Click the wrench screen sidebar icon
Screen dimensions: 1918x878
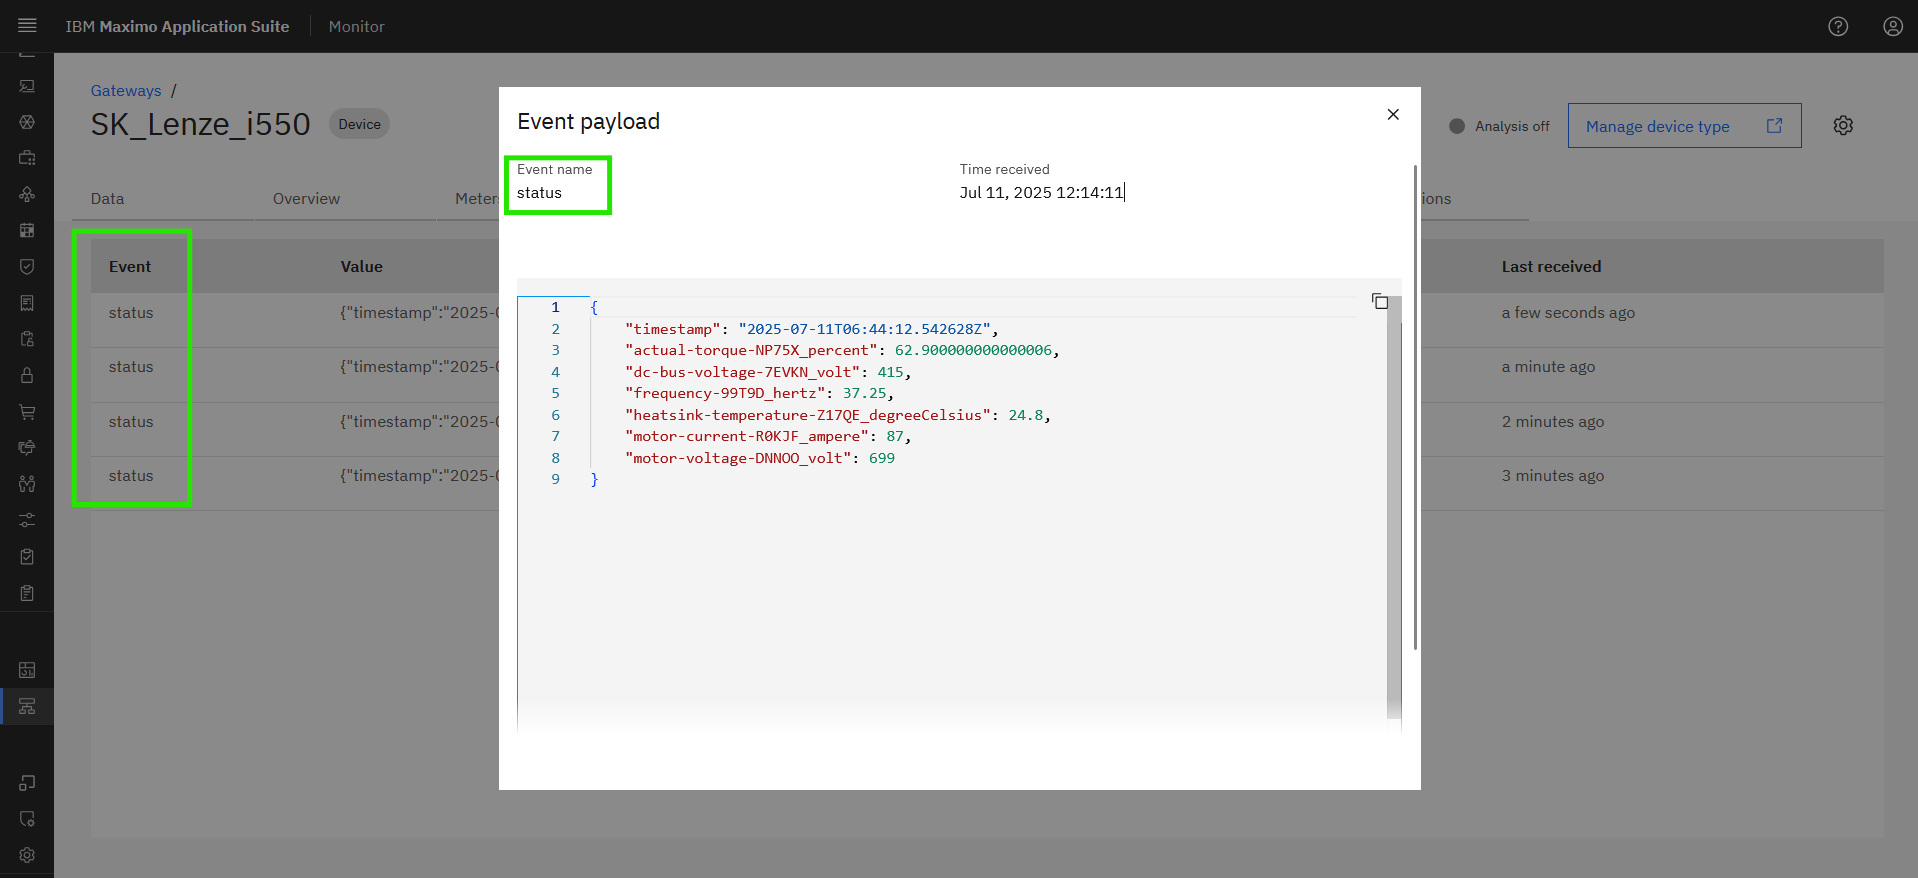(x=27, y=86)
